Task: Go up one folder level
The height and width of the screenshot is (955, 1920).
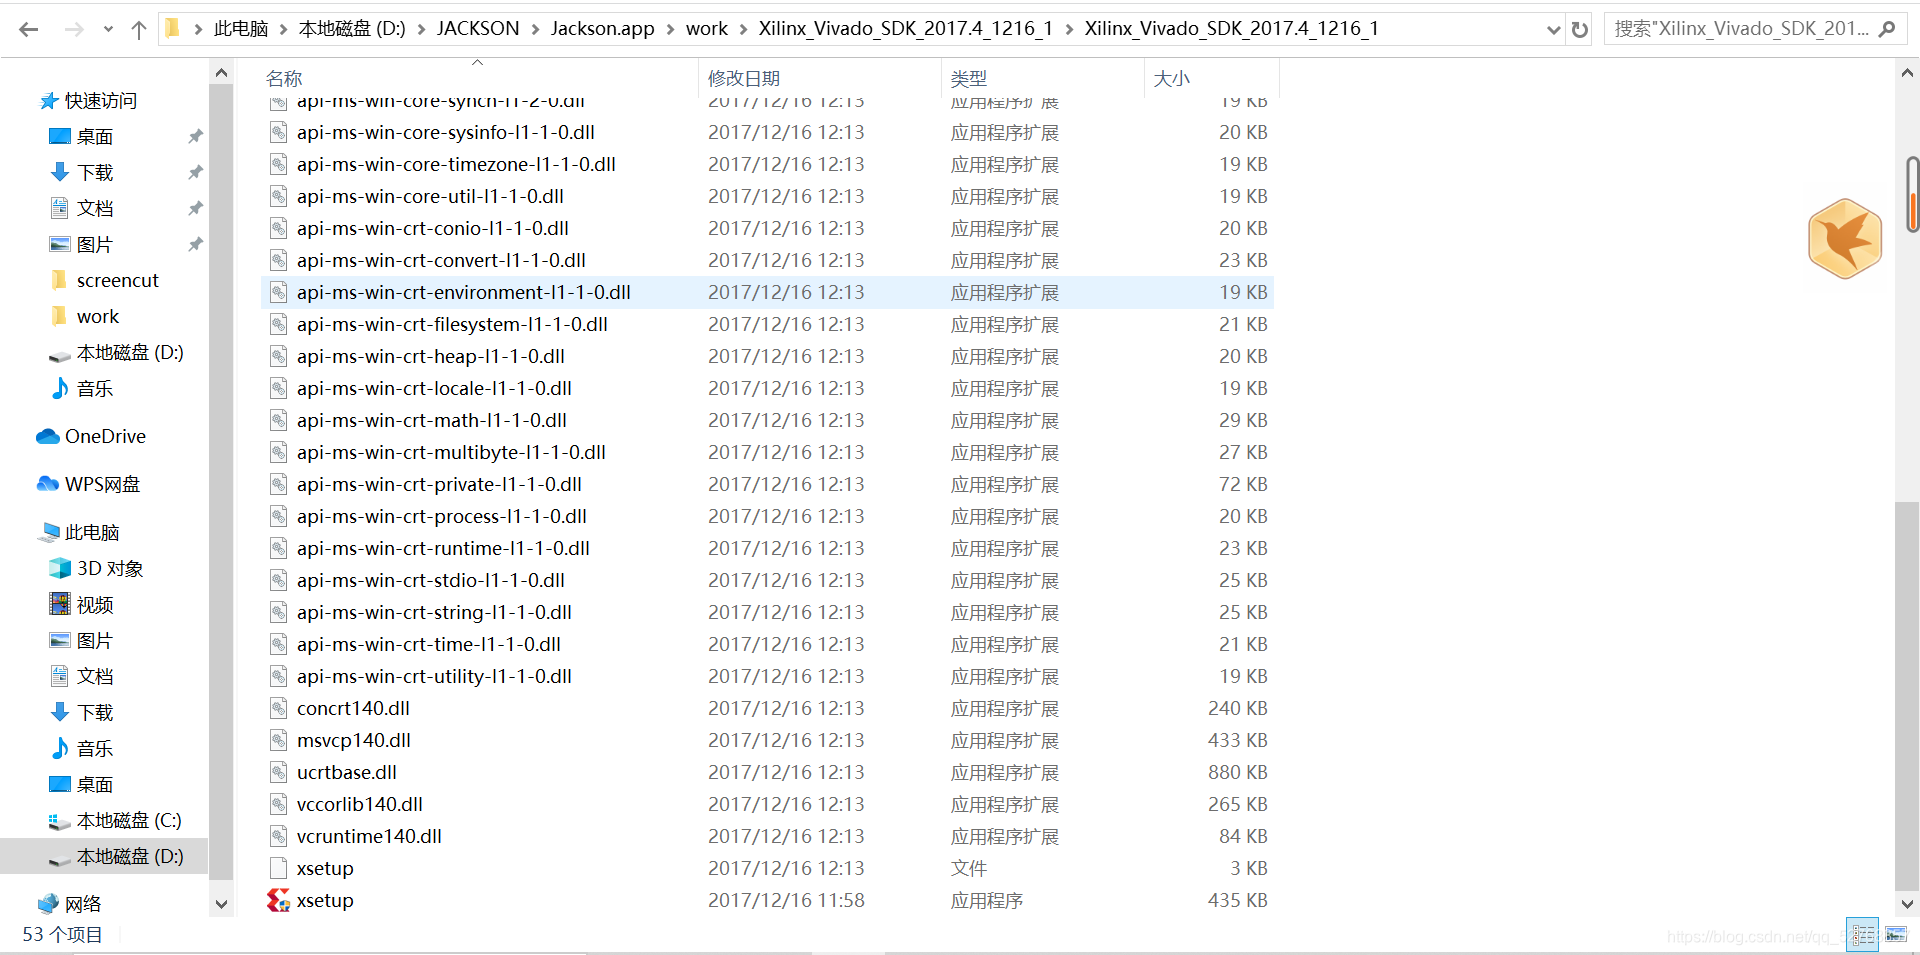Action: click(139, 29)
